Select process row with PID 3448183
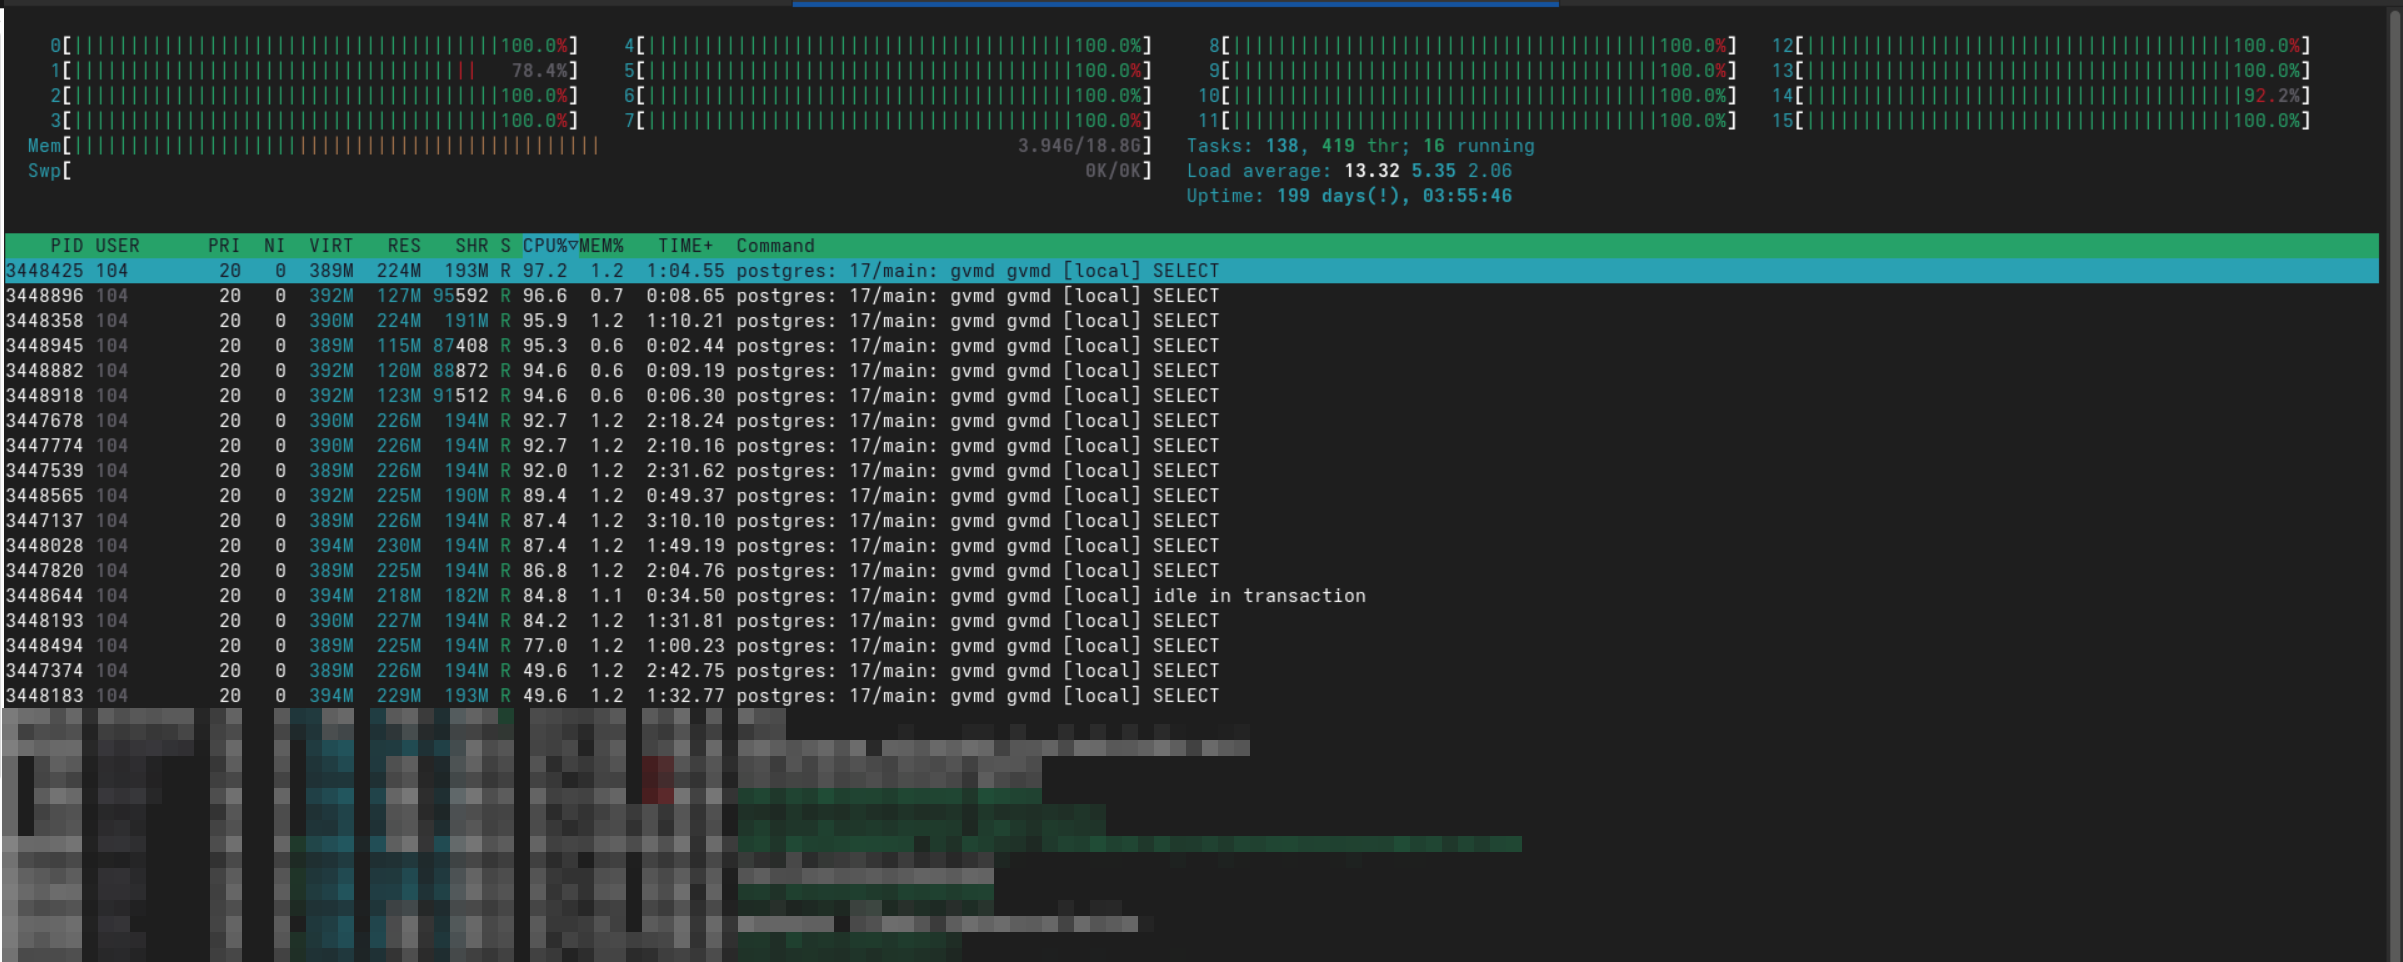This screenshot has width=2403, height=962. coord(1191,696)
